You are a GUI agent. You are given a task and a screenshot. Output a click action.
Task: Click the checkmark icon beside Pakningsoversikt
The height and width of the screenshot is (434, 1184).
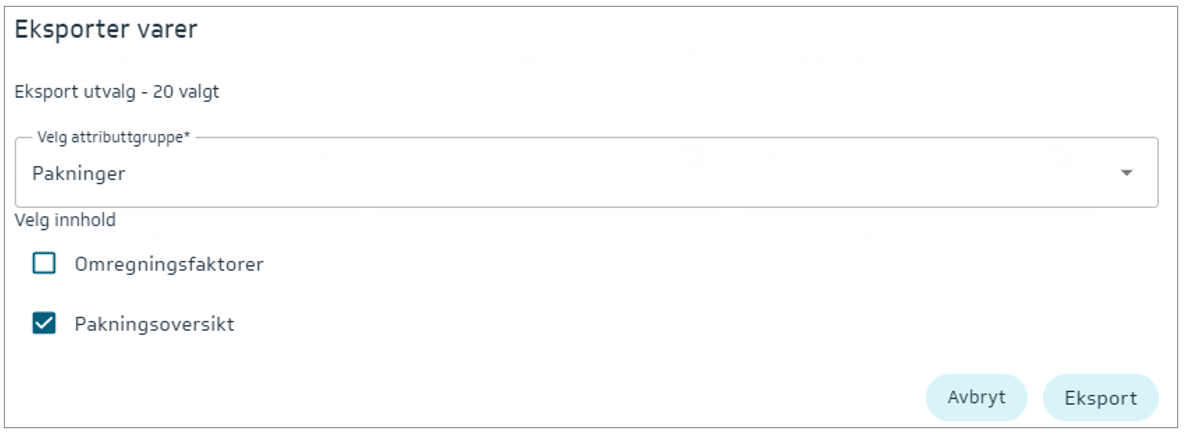point(44,323)
